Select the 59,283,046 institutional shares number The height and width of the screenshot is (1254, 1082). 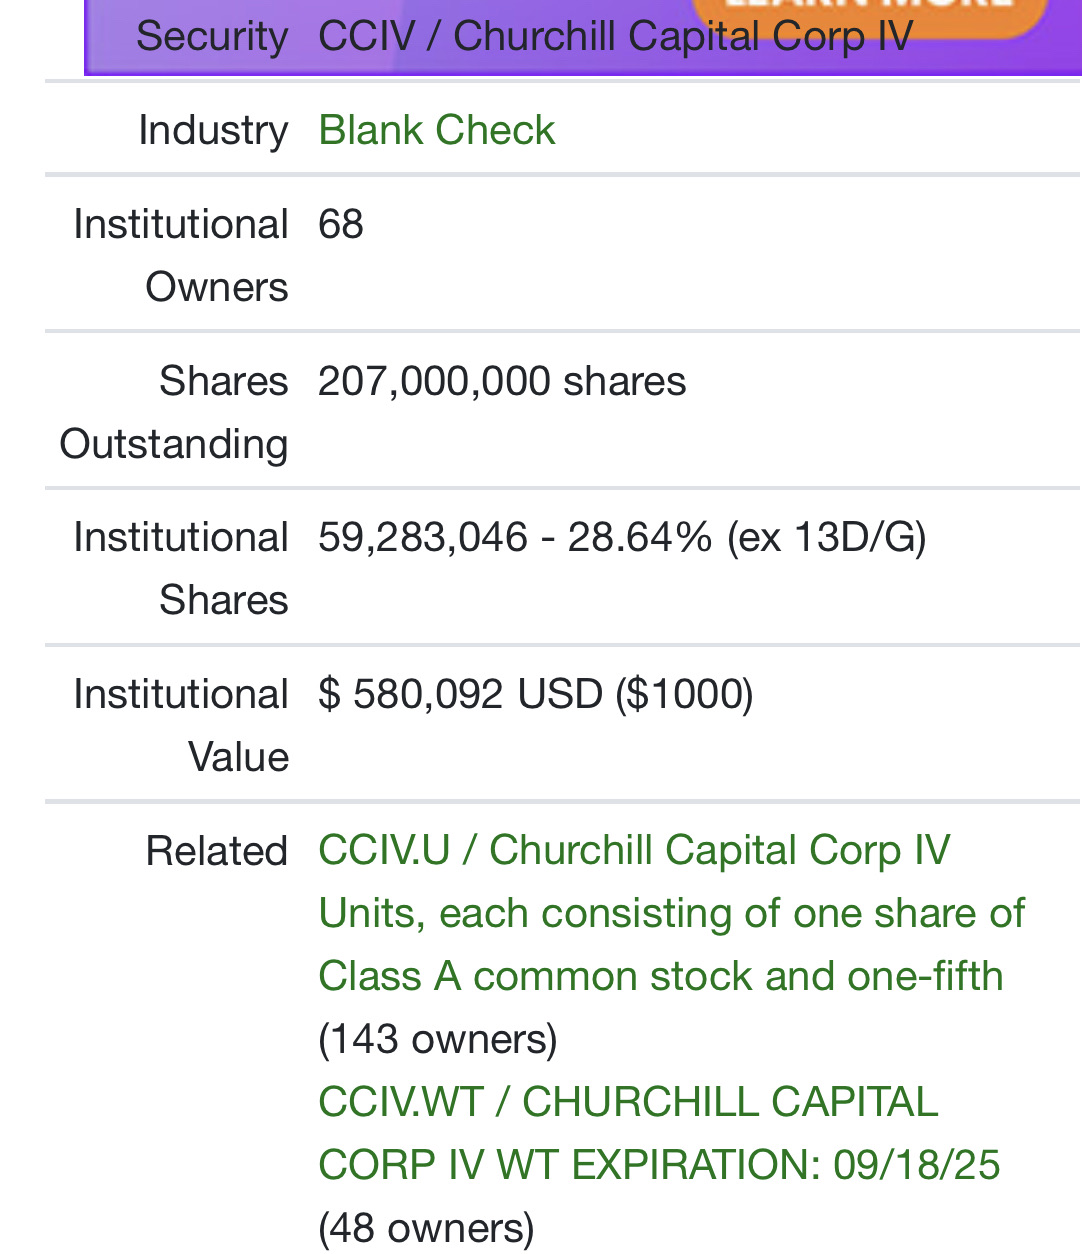[422, 537]
